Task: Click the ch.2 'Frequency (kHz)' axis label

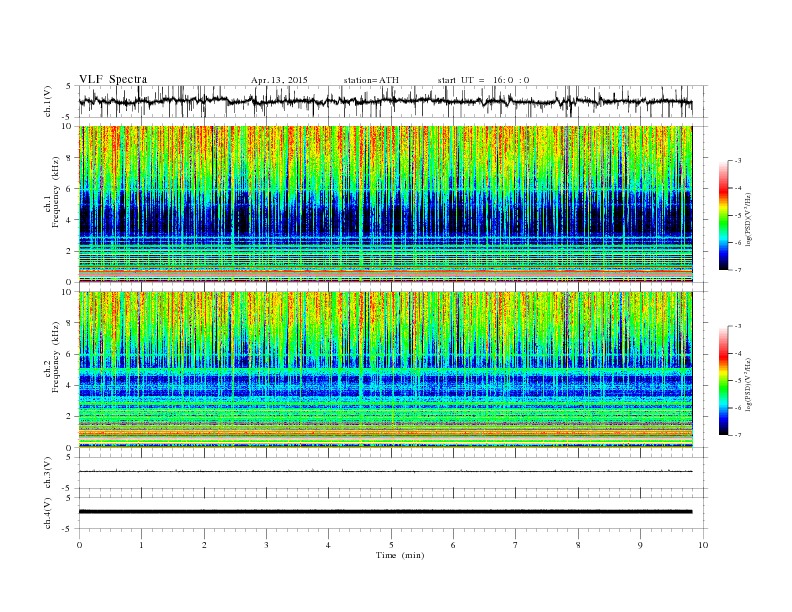Action: (56, 356)
